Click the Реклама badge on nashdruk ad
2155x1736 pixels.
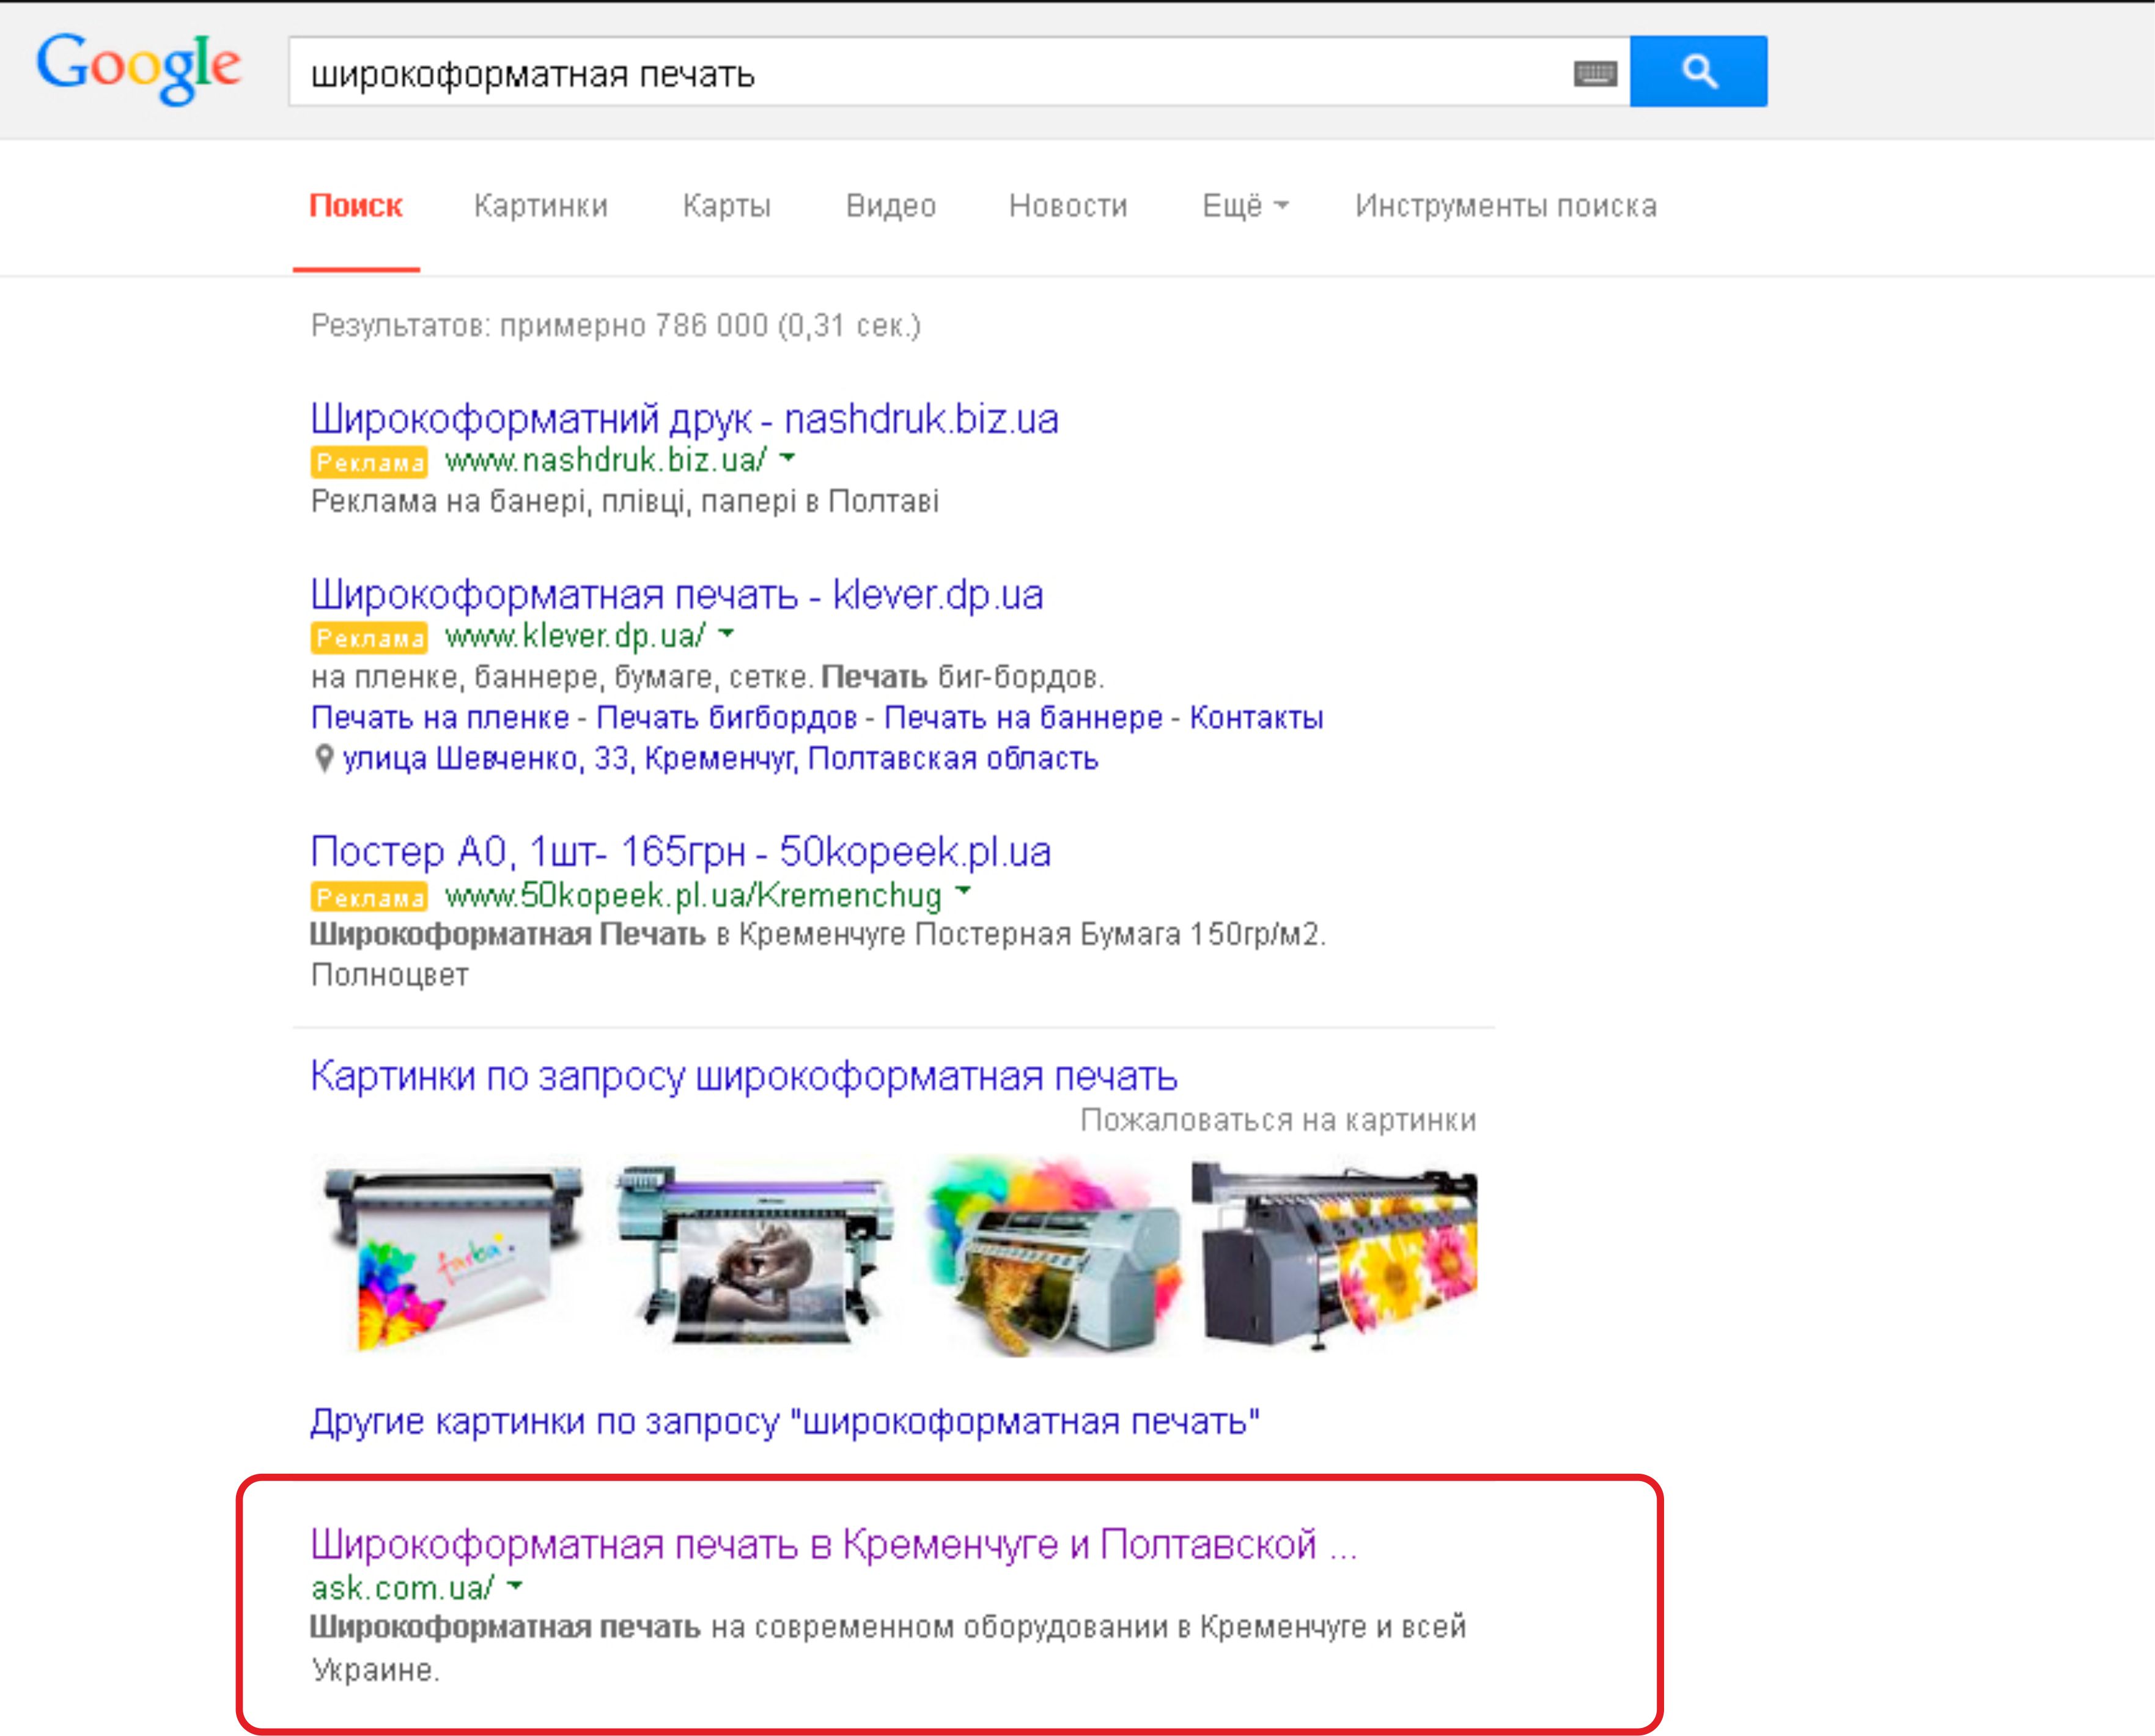click(369, 462)
